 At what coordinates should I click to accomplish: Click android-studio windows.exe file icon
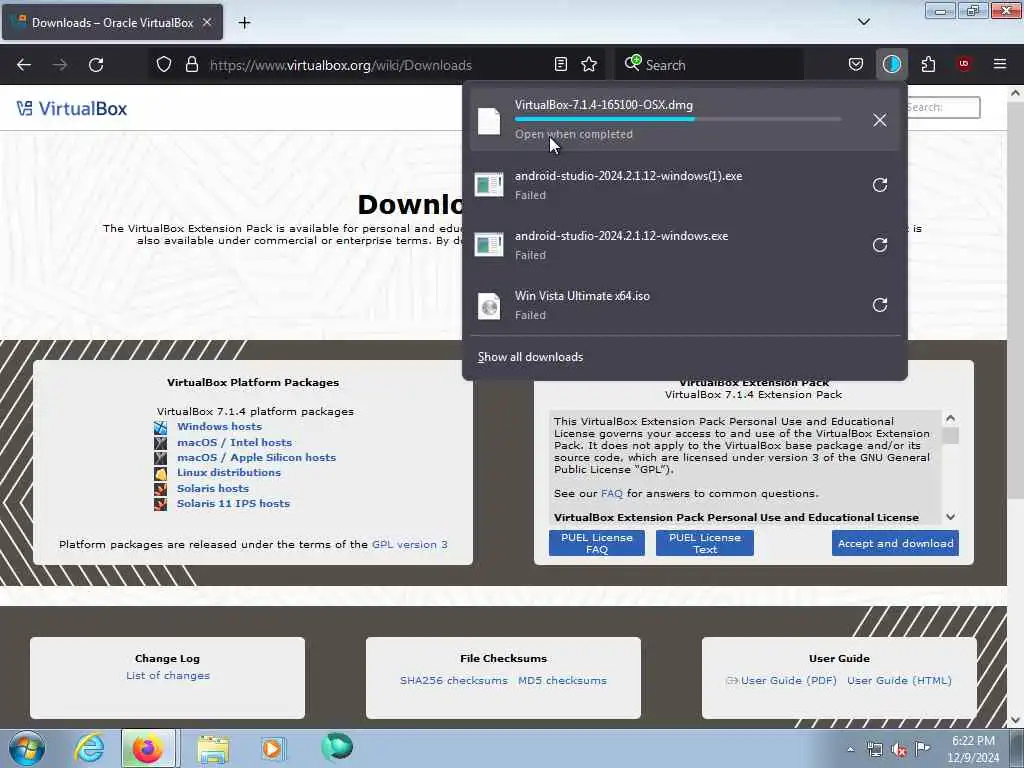[489, 245]
